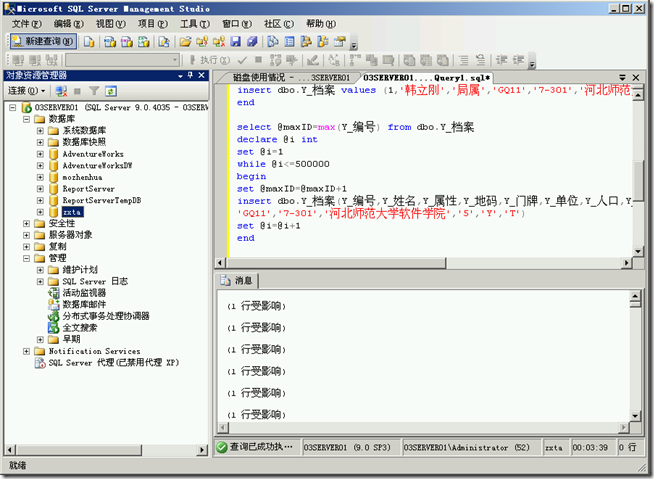Screen dimensions: 654x479
Task: Open the 文件 file menu
Action: (x=27, y=24)
